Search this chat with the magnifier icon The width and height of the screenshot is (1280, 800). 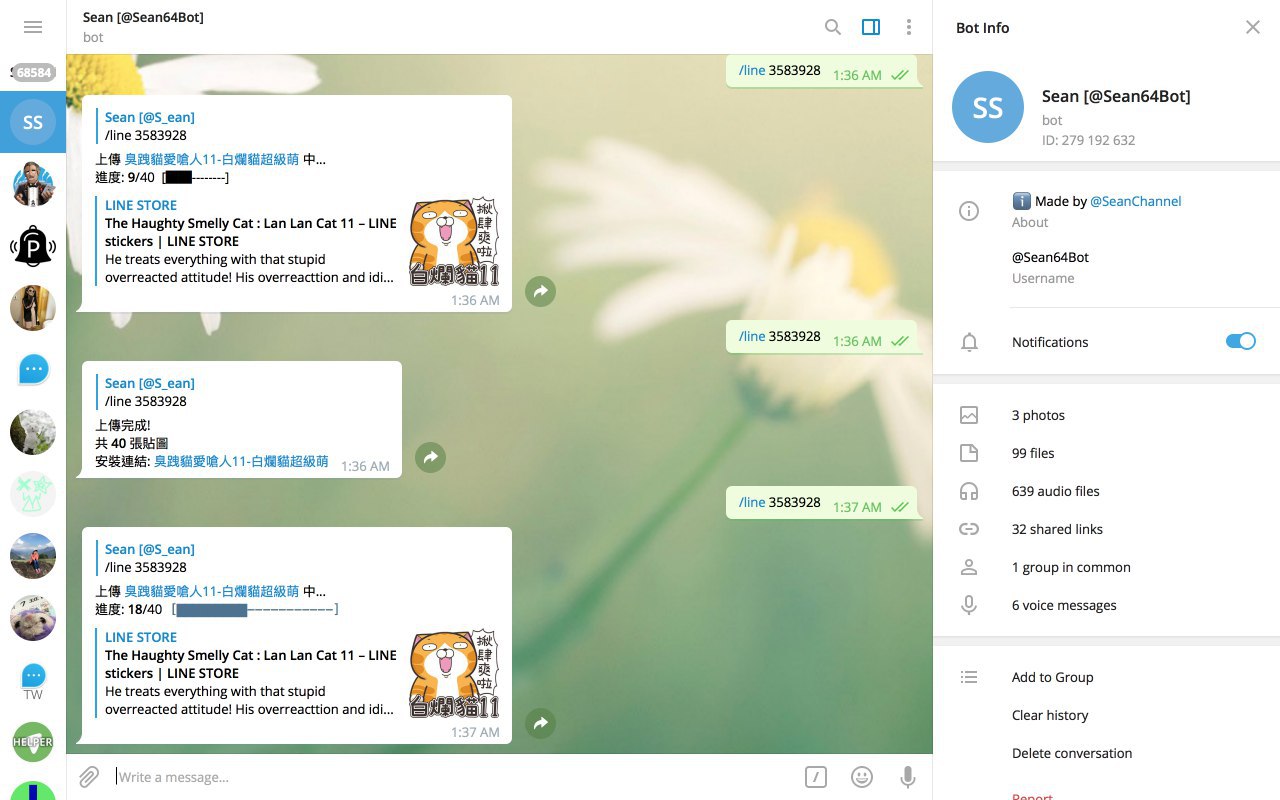[832, 27]
